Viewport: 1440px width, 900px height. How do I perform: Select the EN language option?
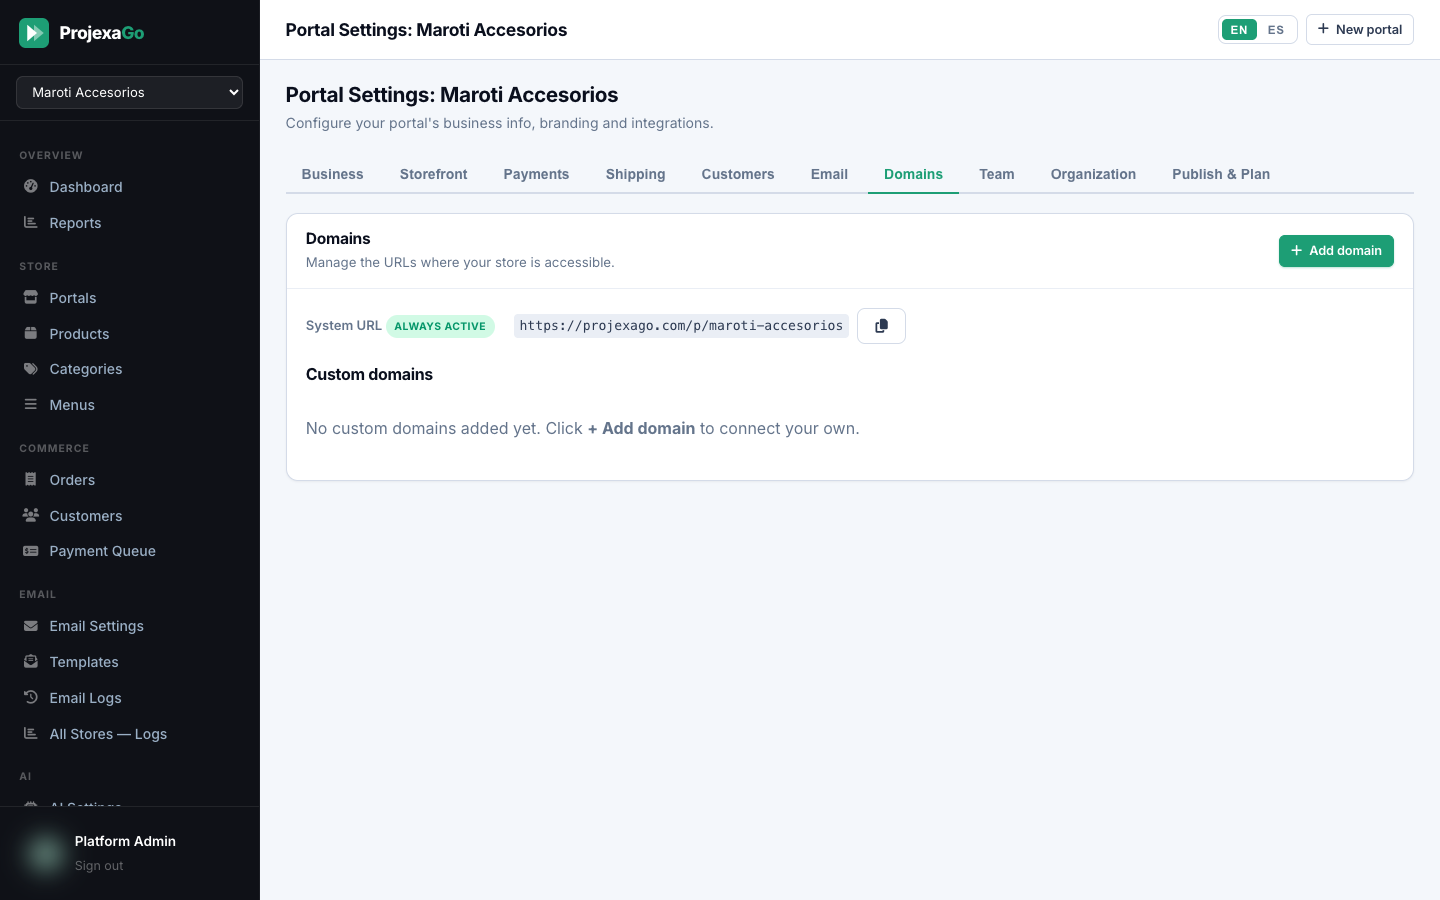point(1239,30)
